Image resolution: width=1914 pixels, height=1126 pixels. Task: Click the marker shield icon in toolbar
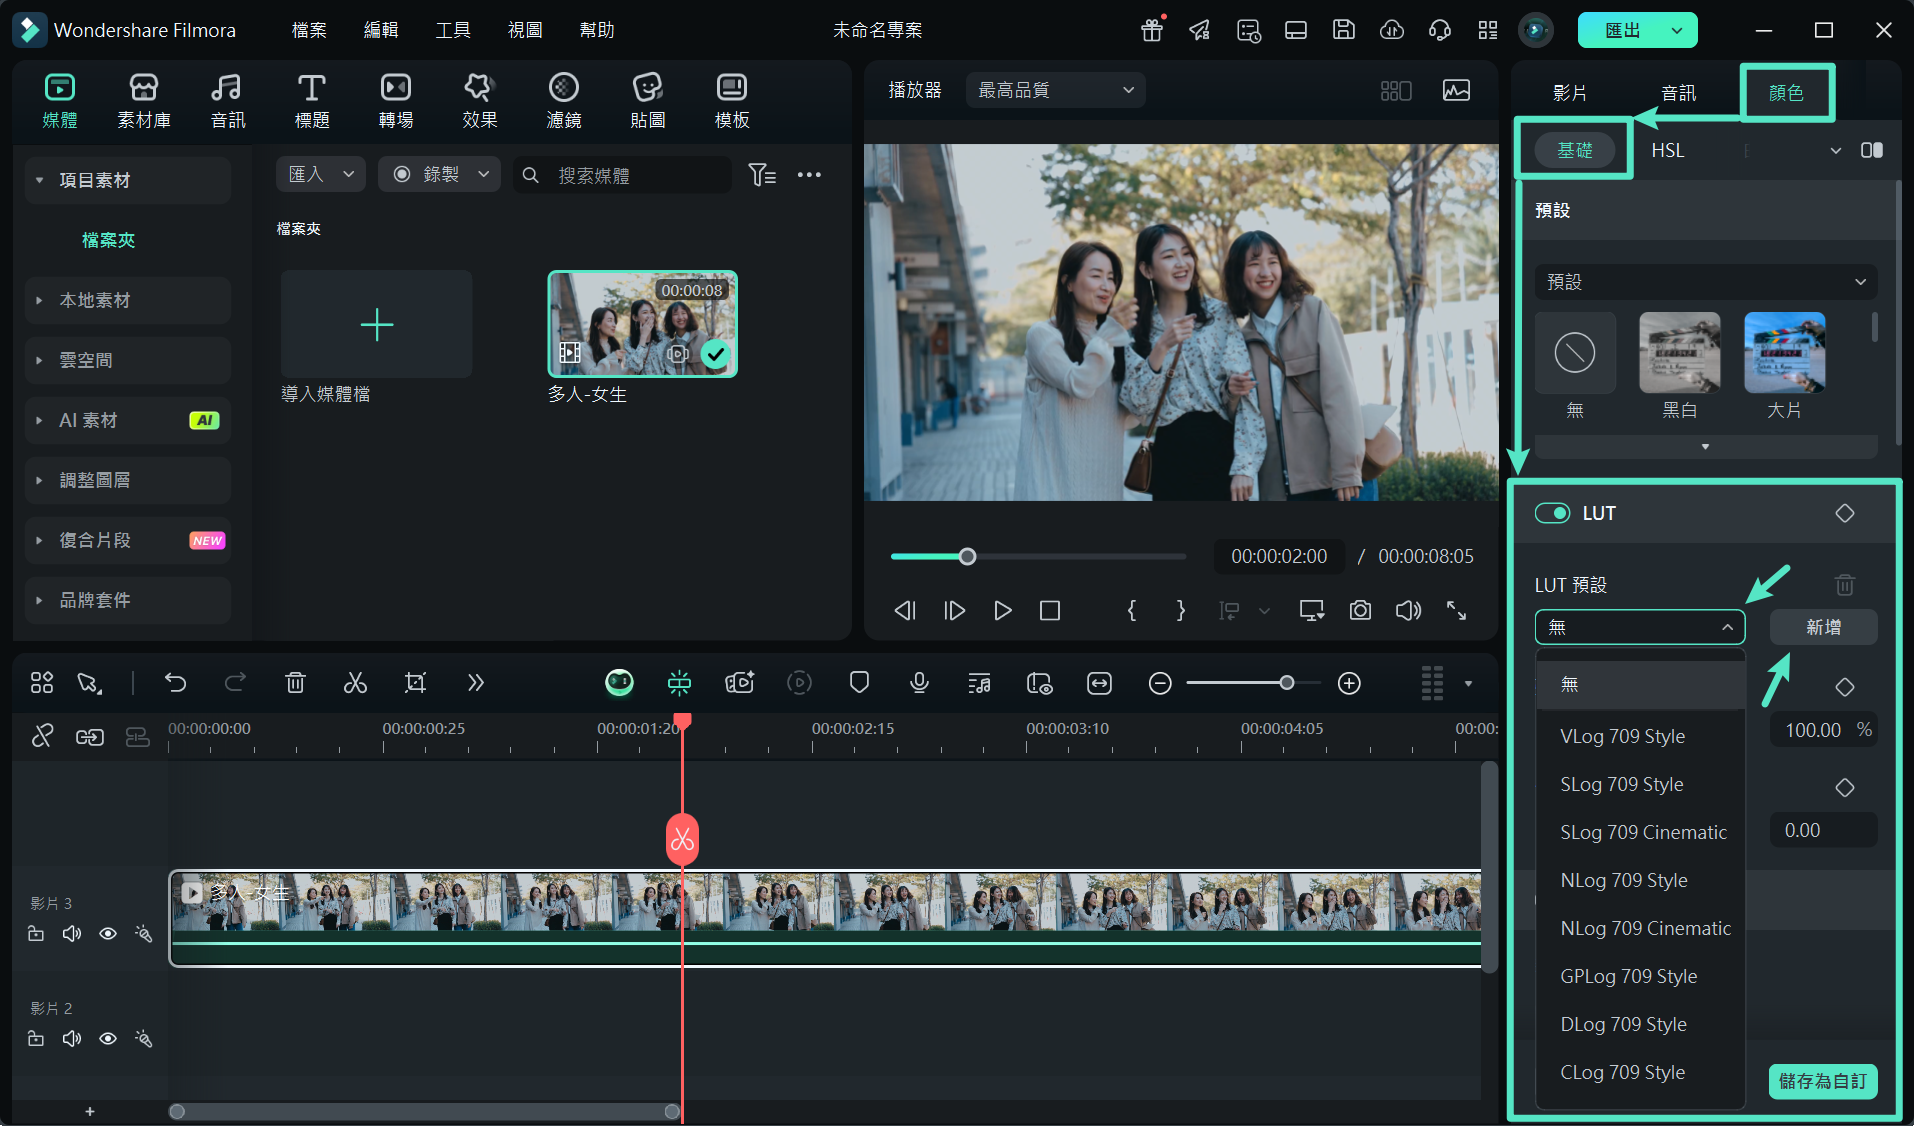pyautogui.click(x=859, y=683)
